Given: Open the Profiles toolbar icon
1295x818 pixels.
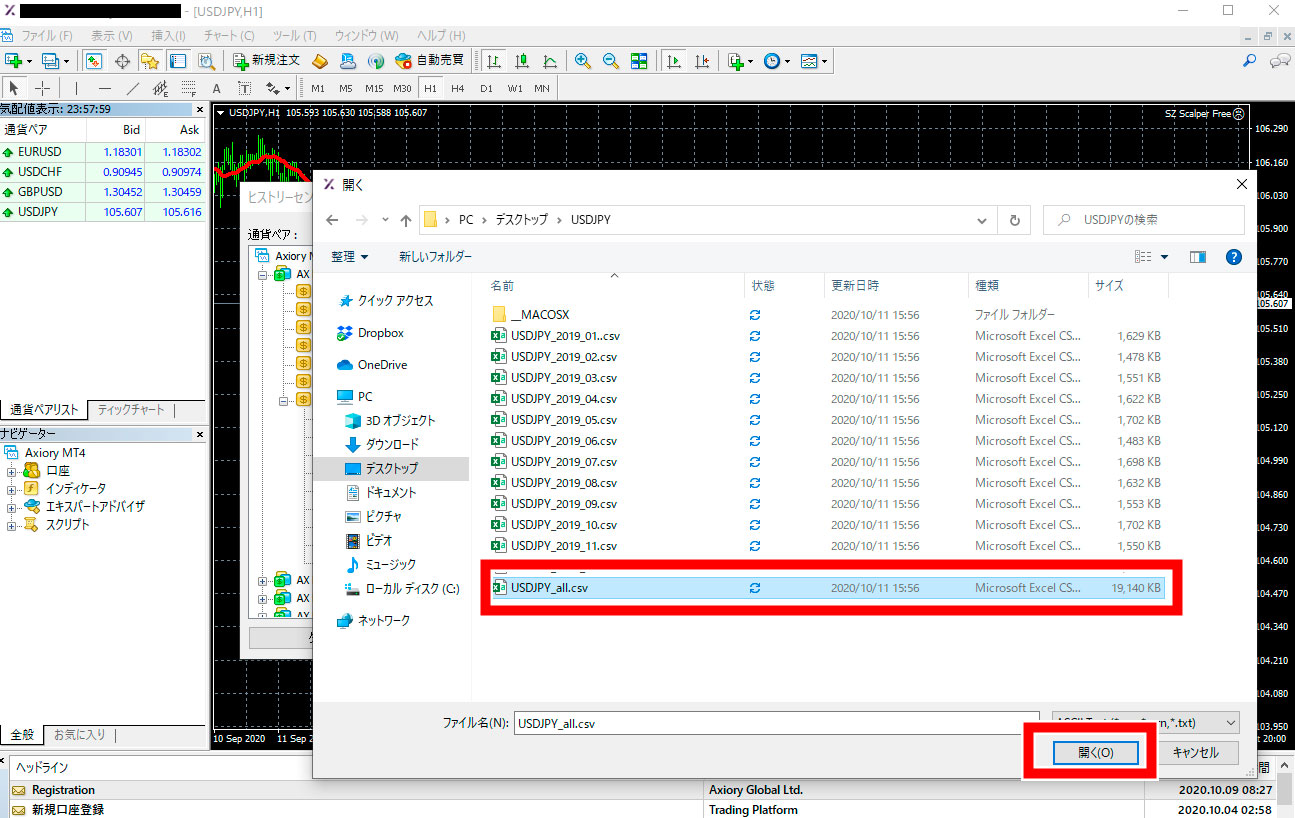Looking at the screenshot, I should [50, 61].
